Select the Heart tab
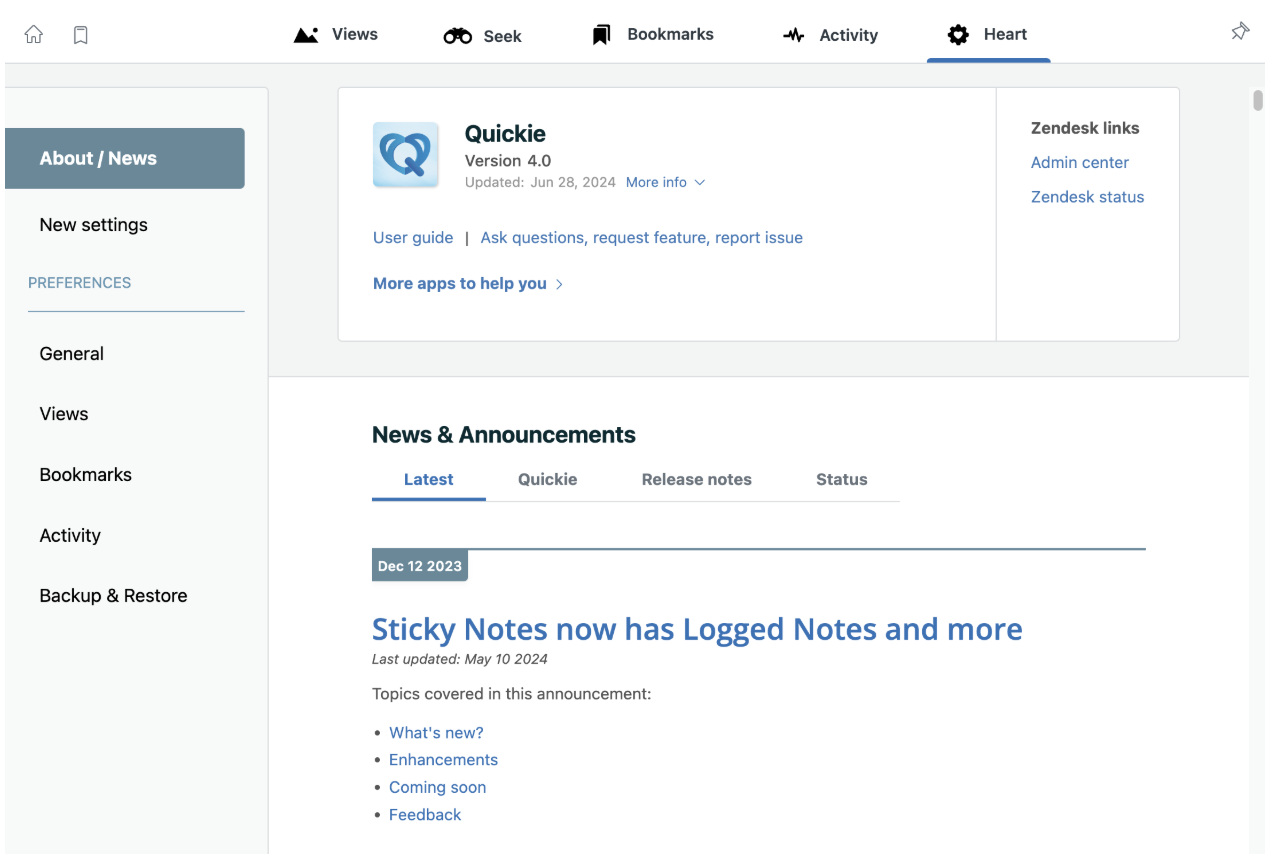Screen dimensions: 1268x854 pyautogui.click(x=988, y=35)
